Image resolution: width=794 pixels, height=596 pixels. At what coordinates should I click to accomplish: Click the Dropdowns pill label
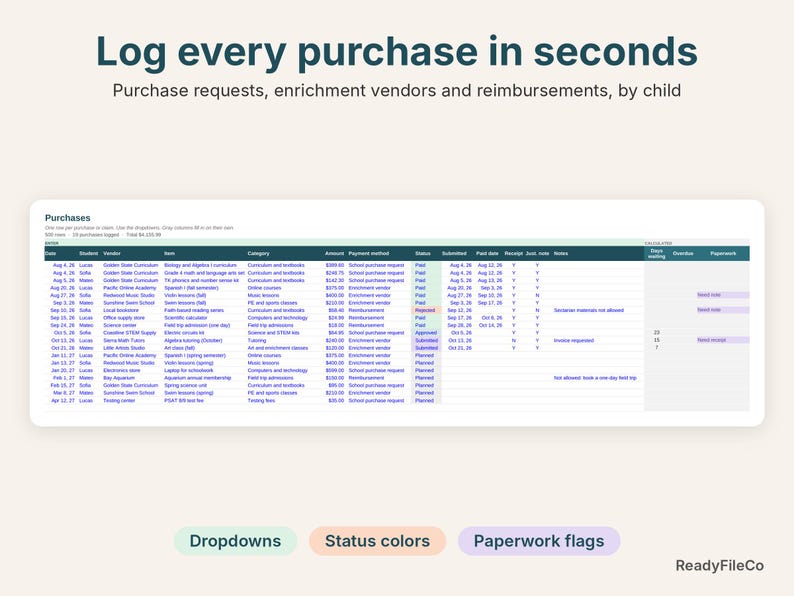235,541
